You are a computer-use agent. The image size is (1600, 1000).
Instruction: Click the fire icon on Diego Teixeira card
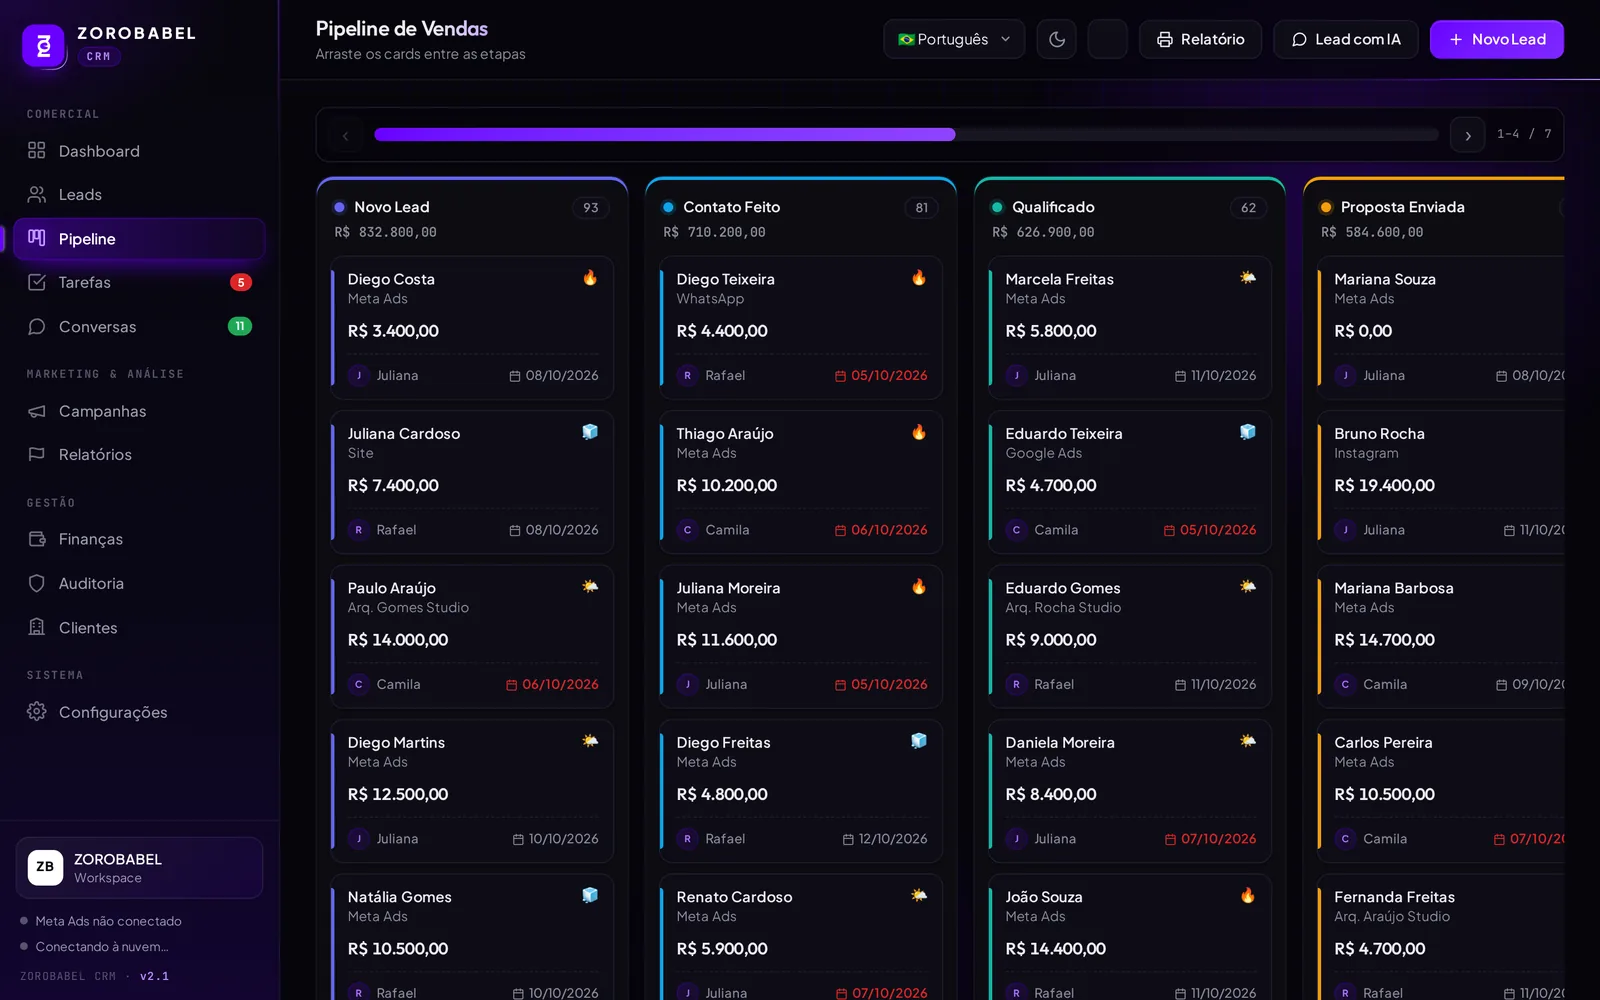point(919,278)
